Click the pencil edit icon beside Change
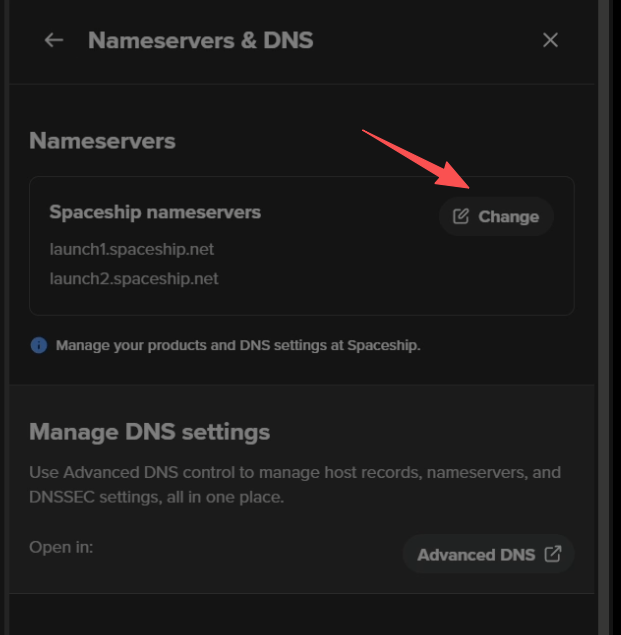 coord(461,216)
